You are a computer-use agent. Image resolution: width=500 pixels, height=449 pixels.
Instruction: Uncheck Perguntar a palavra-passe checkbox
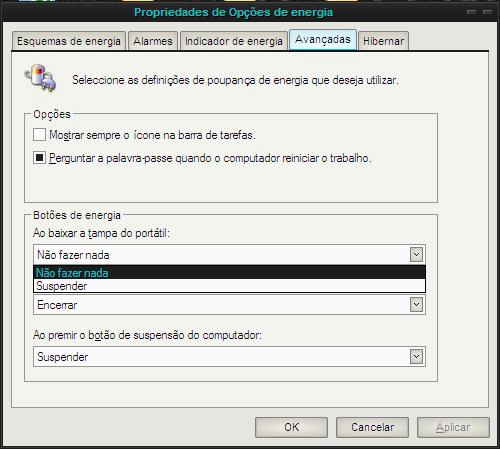click(x=39, y=158)
